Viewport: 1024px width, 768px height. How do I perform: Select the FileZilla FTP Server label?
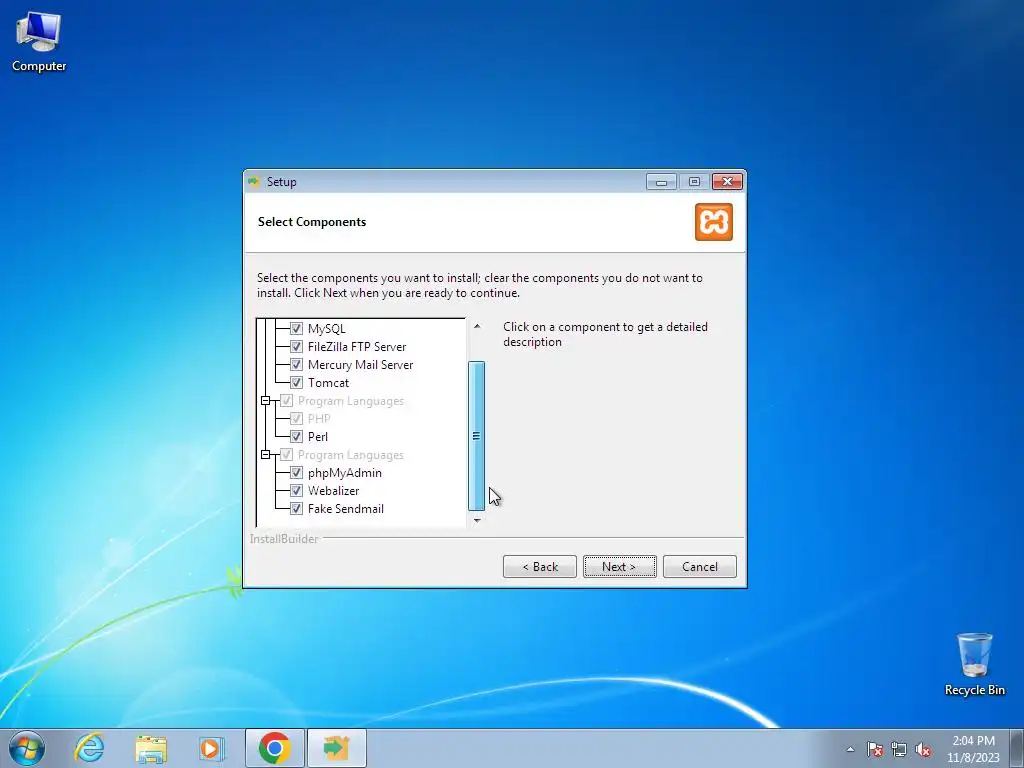coord(357,347)
